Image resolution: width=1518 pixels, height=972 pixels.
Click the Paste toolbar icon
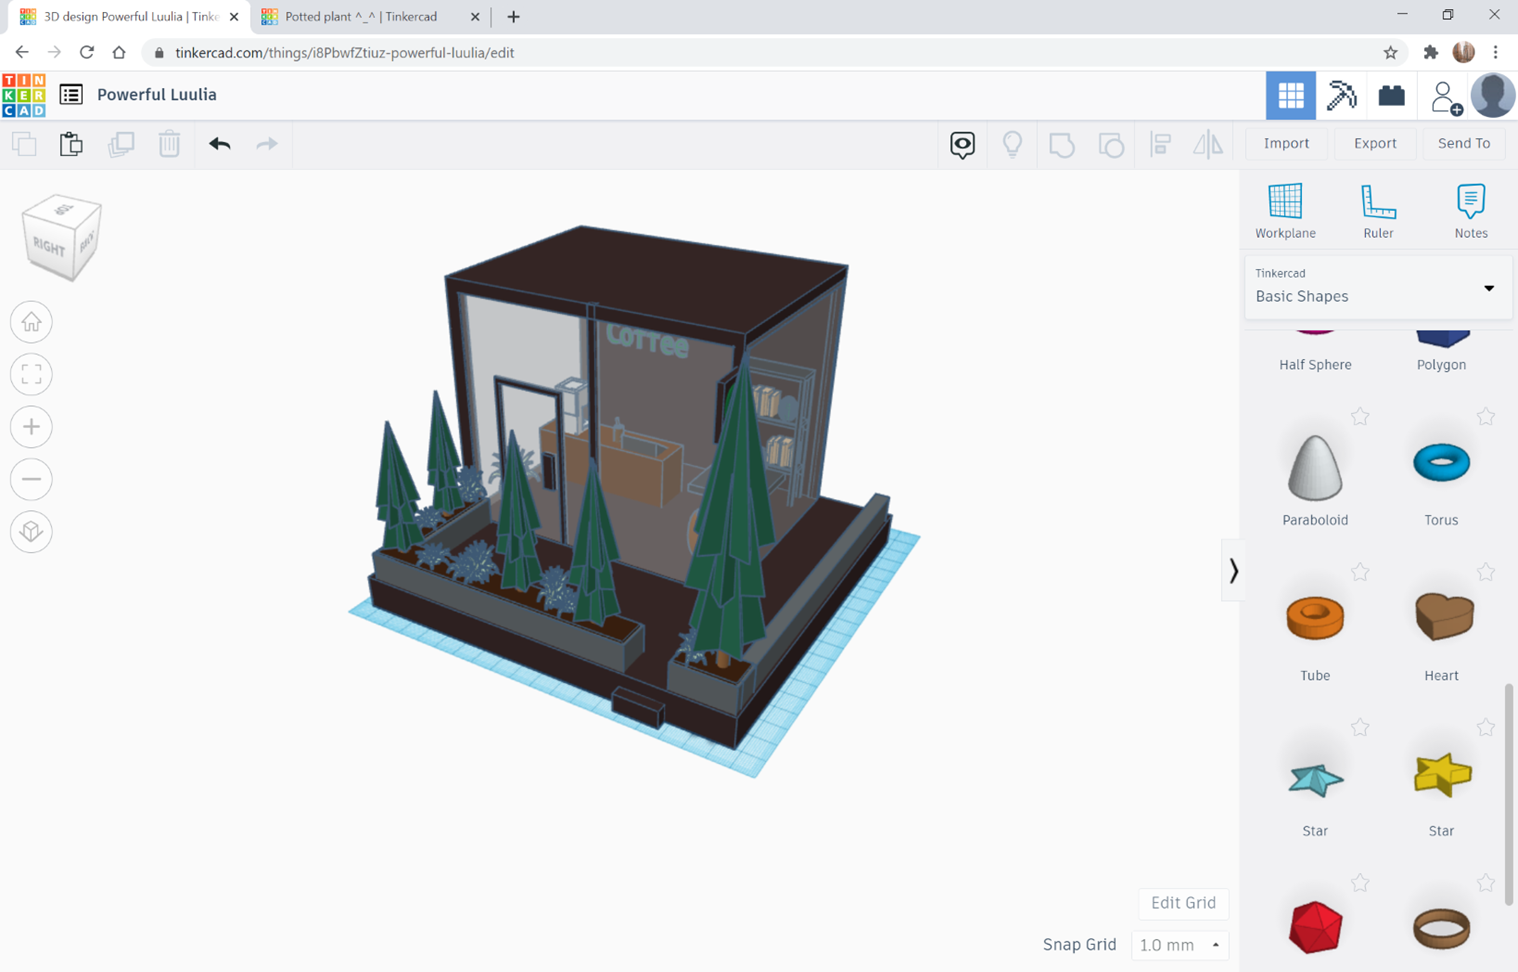pyautogui.click(x=71, y=144)
